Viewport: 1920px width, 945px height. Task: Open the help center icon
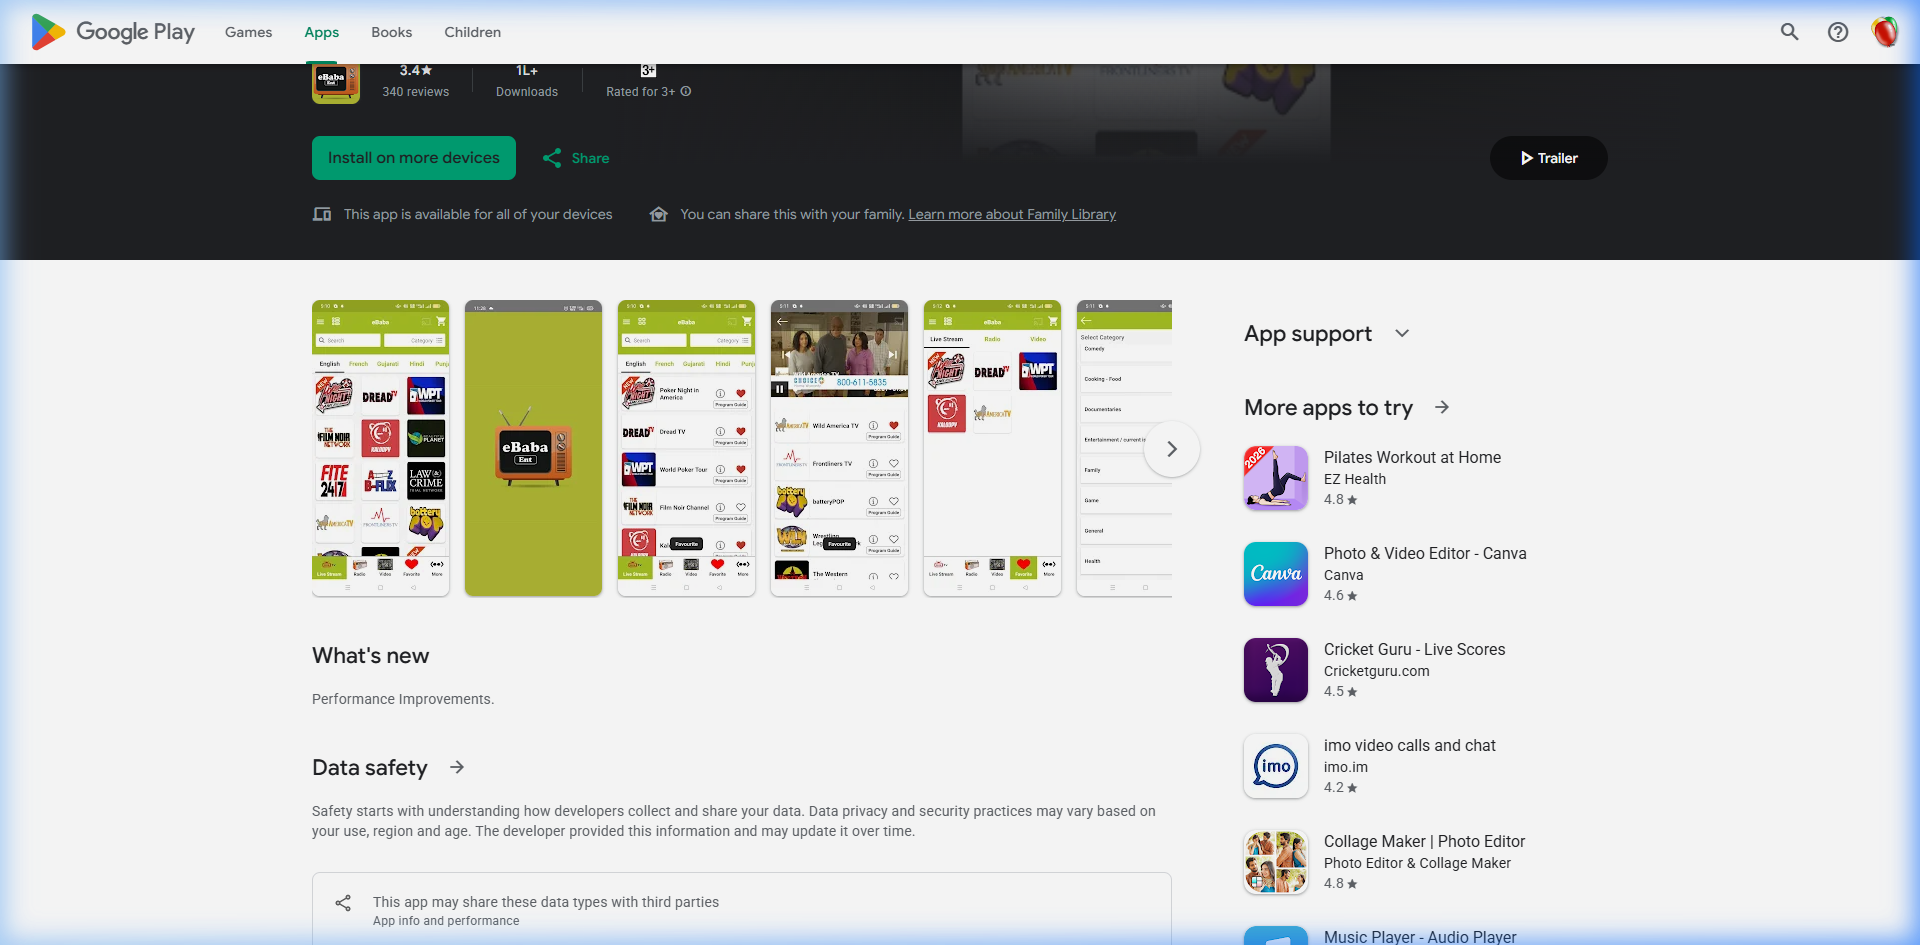pos(1837,32)
